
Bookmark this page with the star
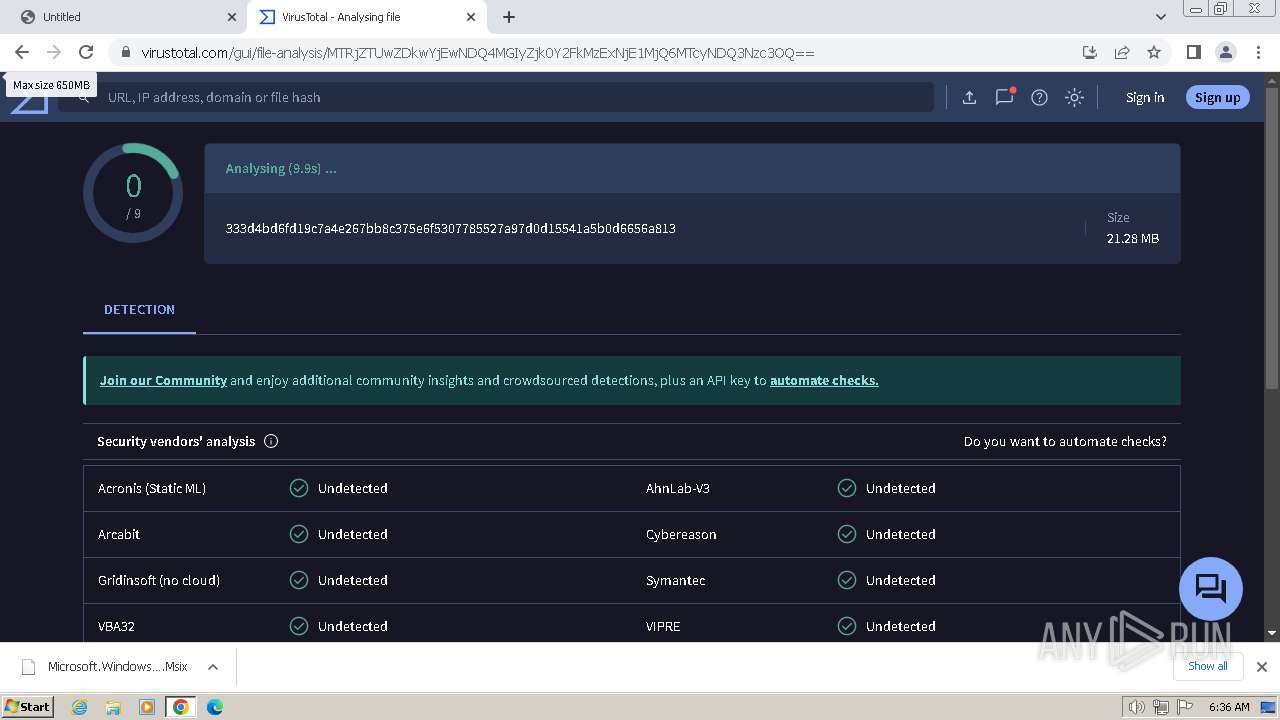coord(1154,52)
